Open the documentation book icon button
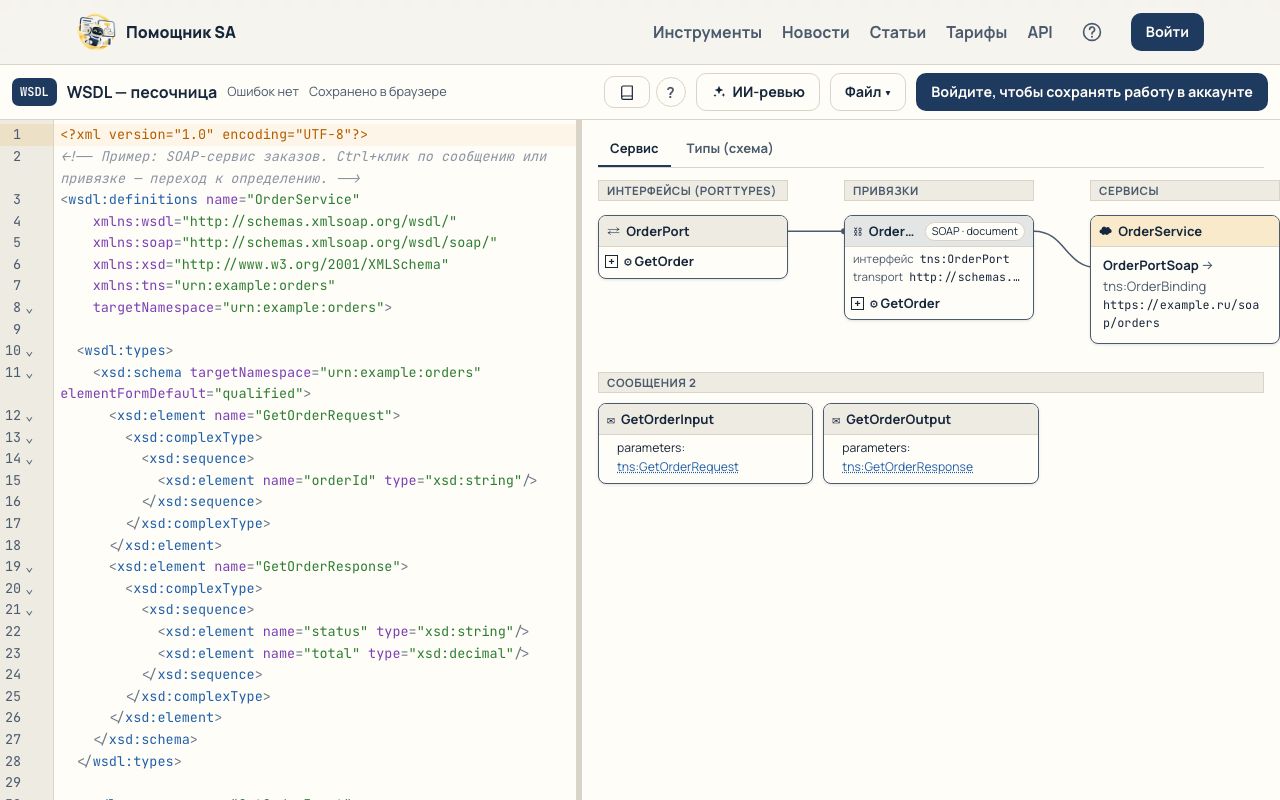The image size is (1280, 800). [x=627, y=92]
